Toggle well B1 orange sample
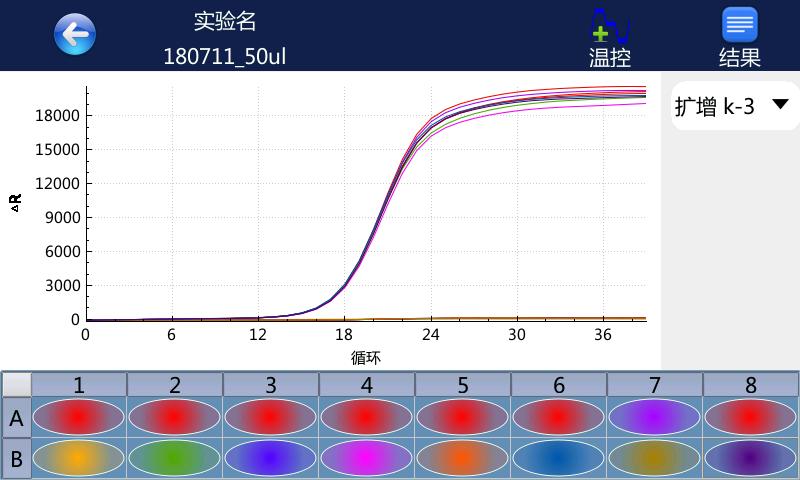The height and width of the screenshot is (480, 800). 79,458
